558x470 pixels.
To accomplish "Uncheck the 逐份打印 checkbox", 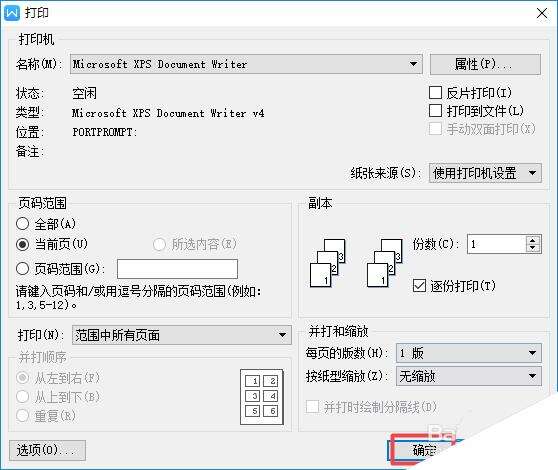I will pos(420,285).
